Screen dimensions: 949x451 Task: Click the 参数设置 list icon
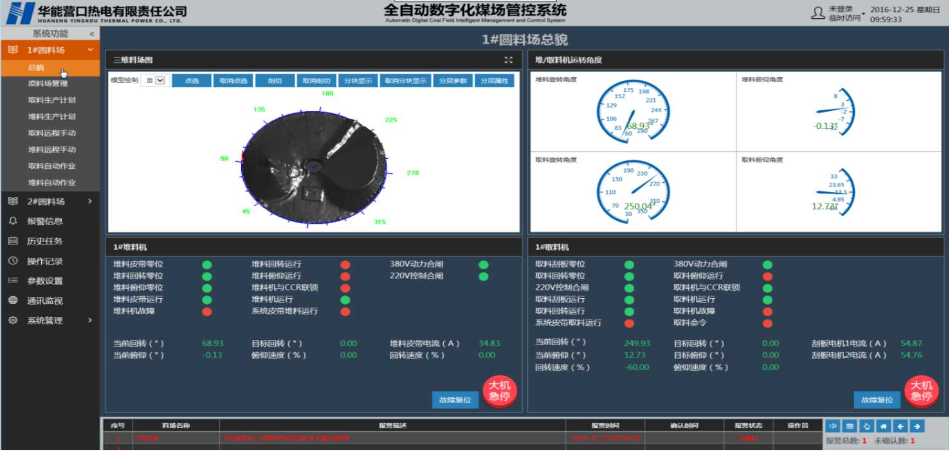[x=12, y=281]
